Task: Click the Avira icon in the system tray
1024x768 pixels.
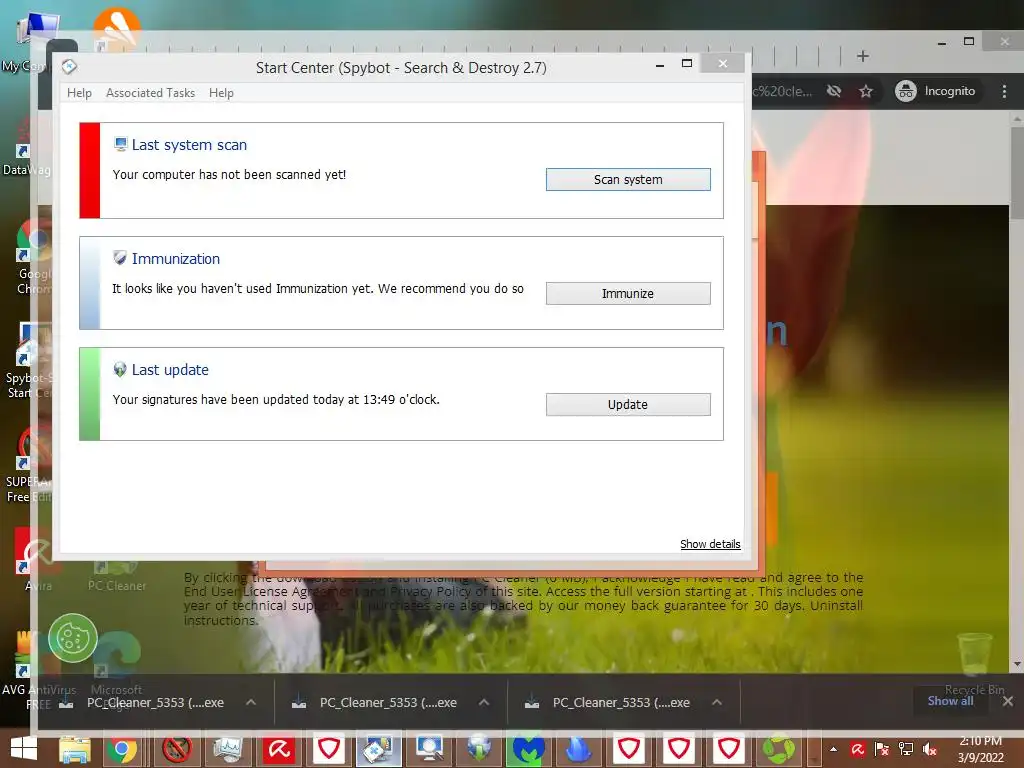Action: pos(857,749)
